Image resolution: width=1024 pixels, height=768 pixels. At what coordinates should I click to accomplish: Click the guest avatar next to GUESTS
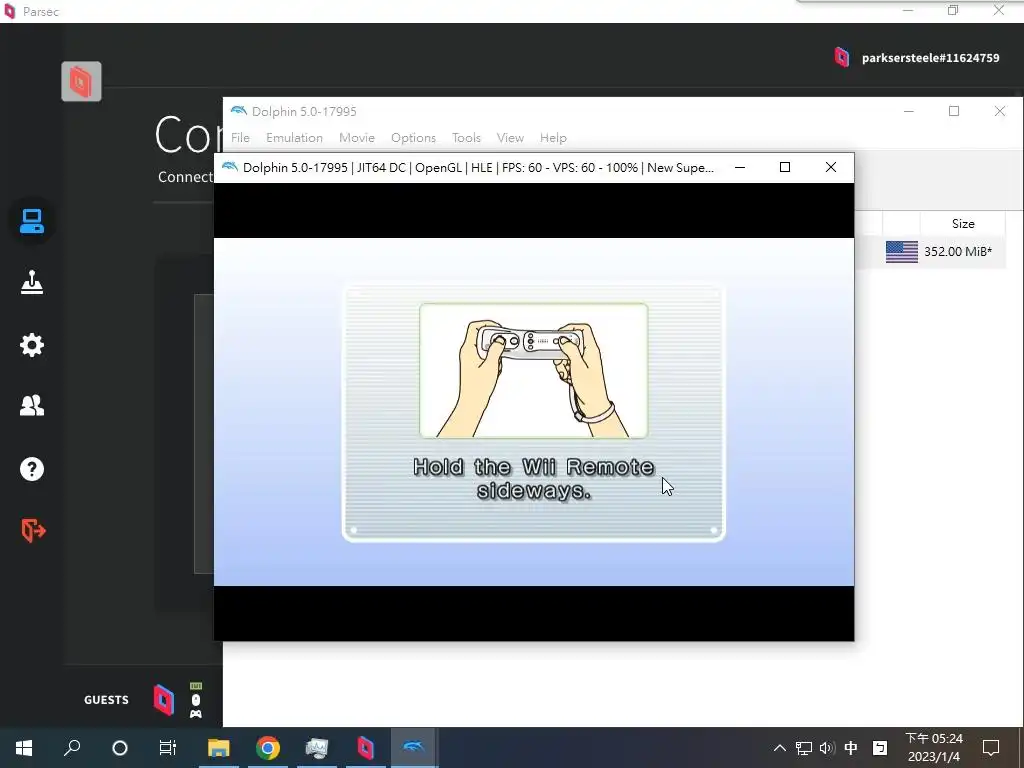coord(163,700)
